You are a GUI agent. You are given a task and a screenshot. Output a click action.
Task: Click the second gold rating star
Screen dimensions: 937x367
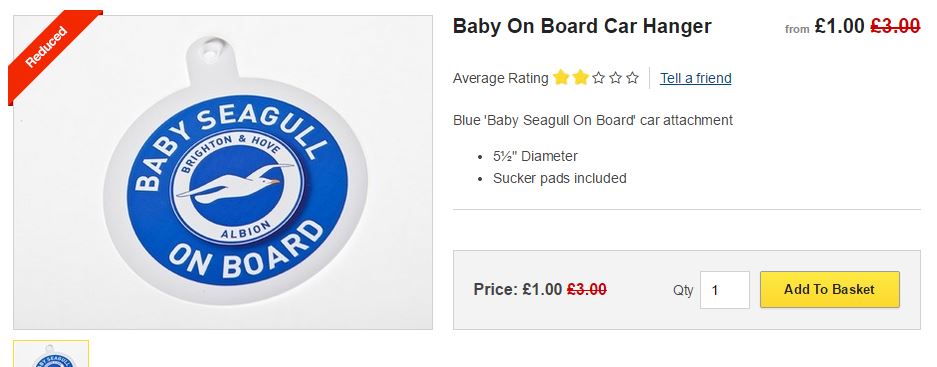[580, 78]
